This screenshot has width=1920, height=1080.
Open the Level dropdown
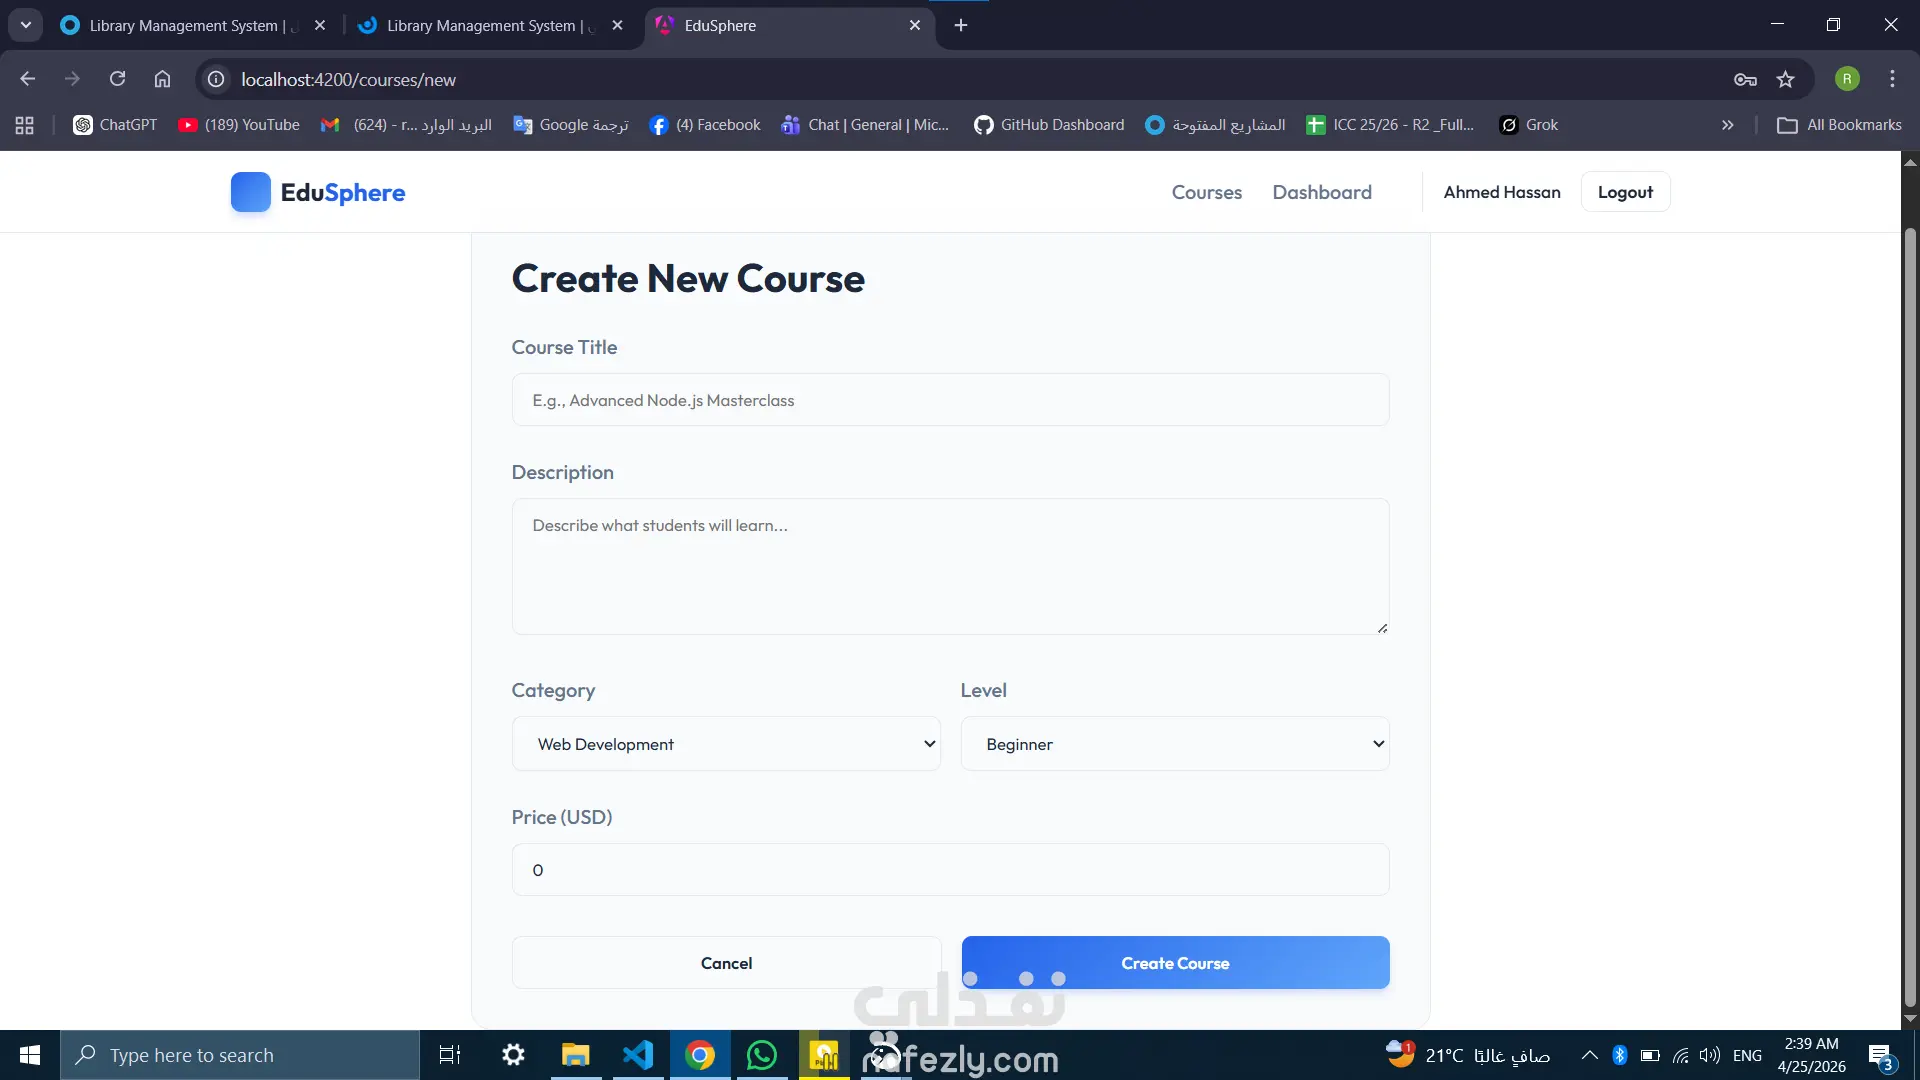[1175, 744]
